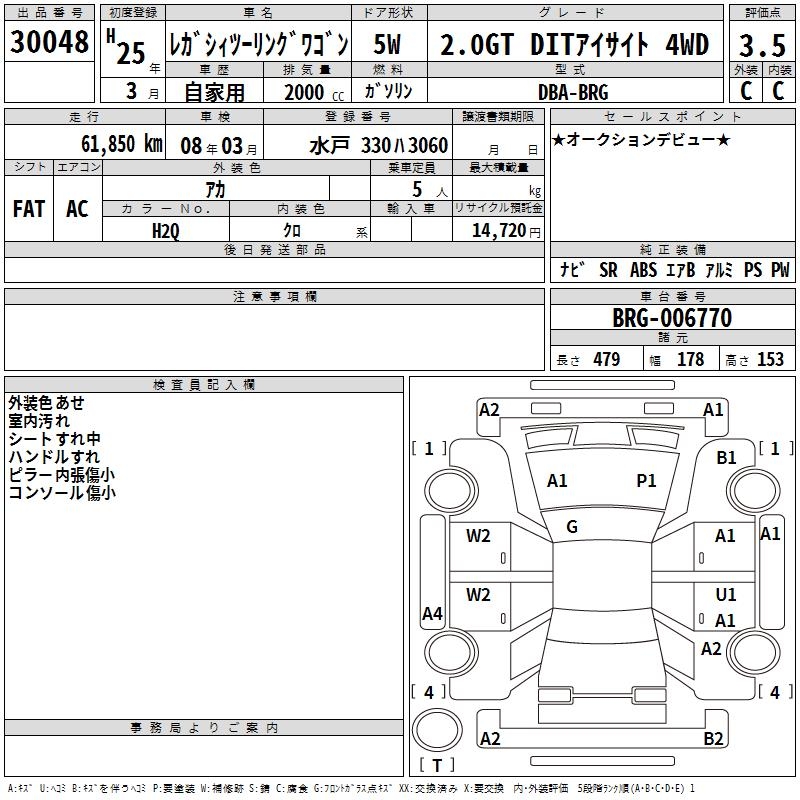The image size is (800, 800).
Task: Click the 事務局よりご案内 section header
Action: (x=204, y=728)
